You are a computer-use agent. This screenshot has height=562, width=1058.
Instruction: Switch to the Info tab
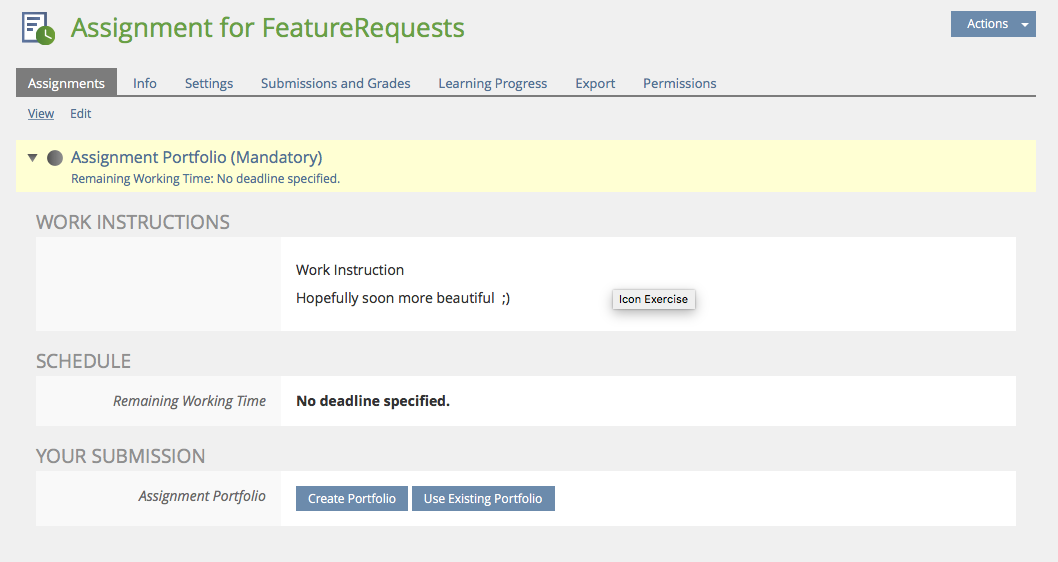[x=145, y=83]
